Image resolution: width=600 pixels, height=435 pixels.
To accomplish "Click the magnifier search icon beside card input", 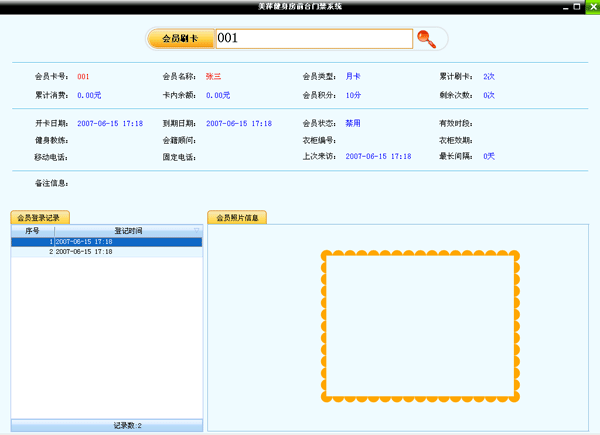I will 427,39.
